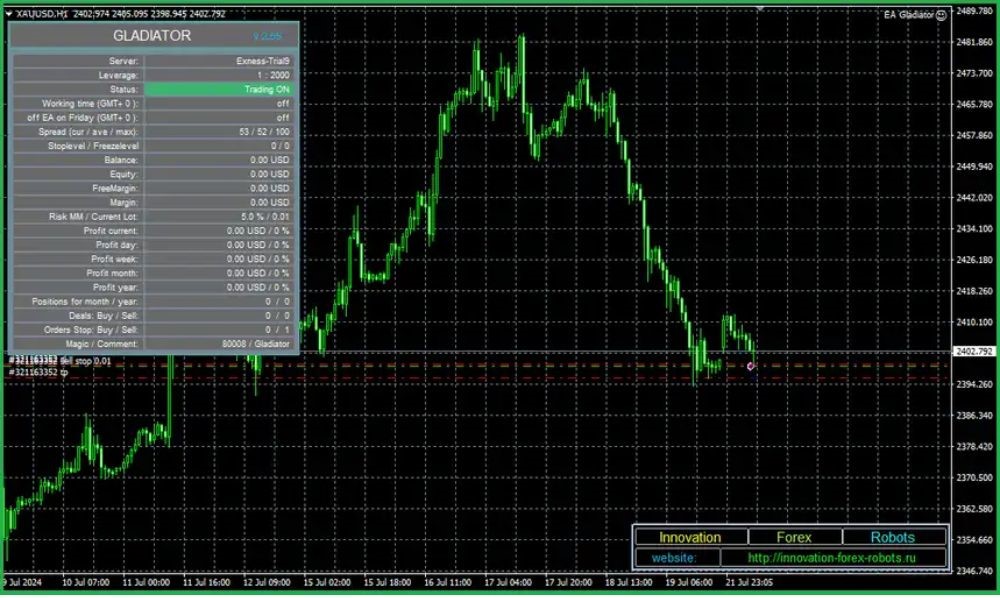1000x598 pixels.
Task: Click the Innovation label box
Action: (689, 538)
